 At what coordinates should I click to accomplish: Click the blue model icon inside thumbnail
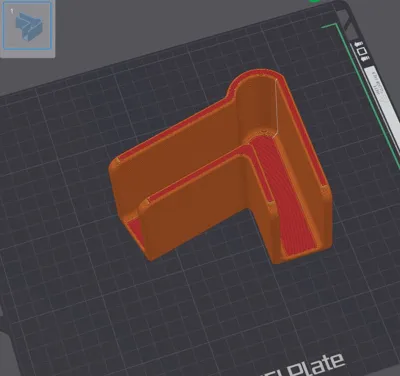[x=29, y=26]
